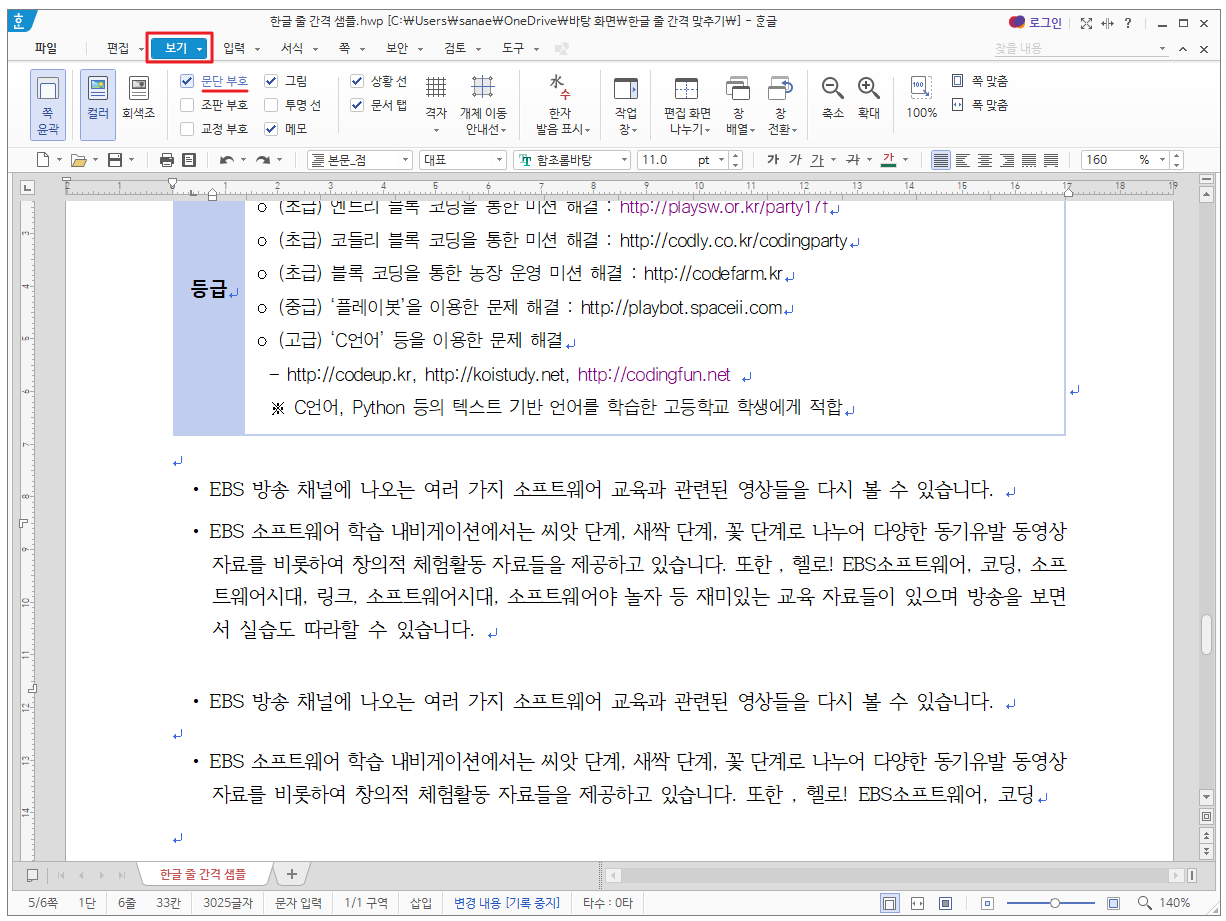Undo the last action
1226x921 pixels.
[x=226, y=160]
